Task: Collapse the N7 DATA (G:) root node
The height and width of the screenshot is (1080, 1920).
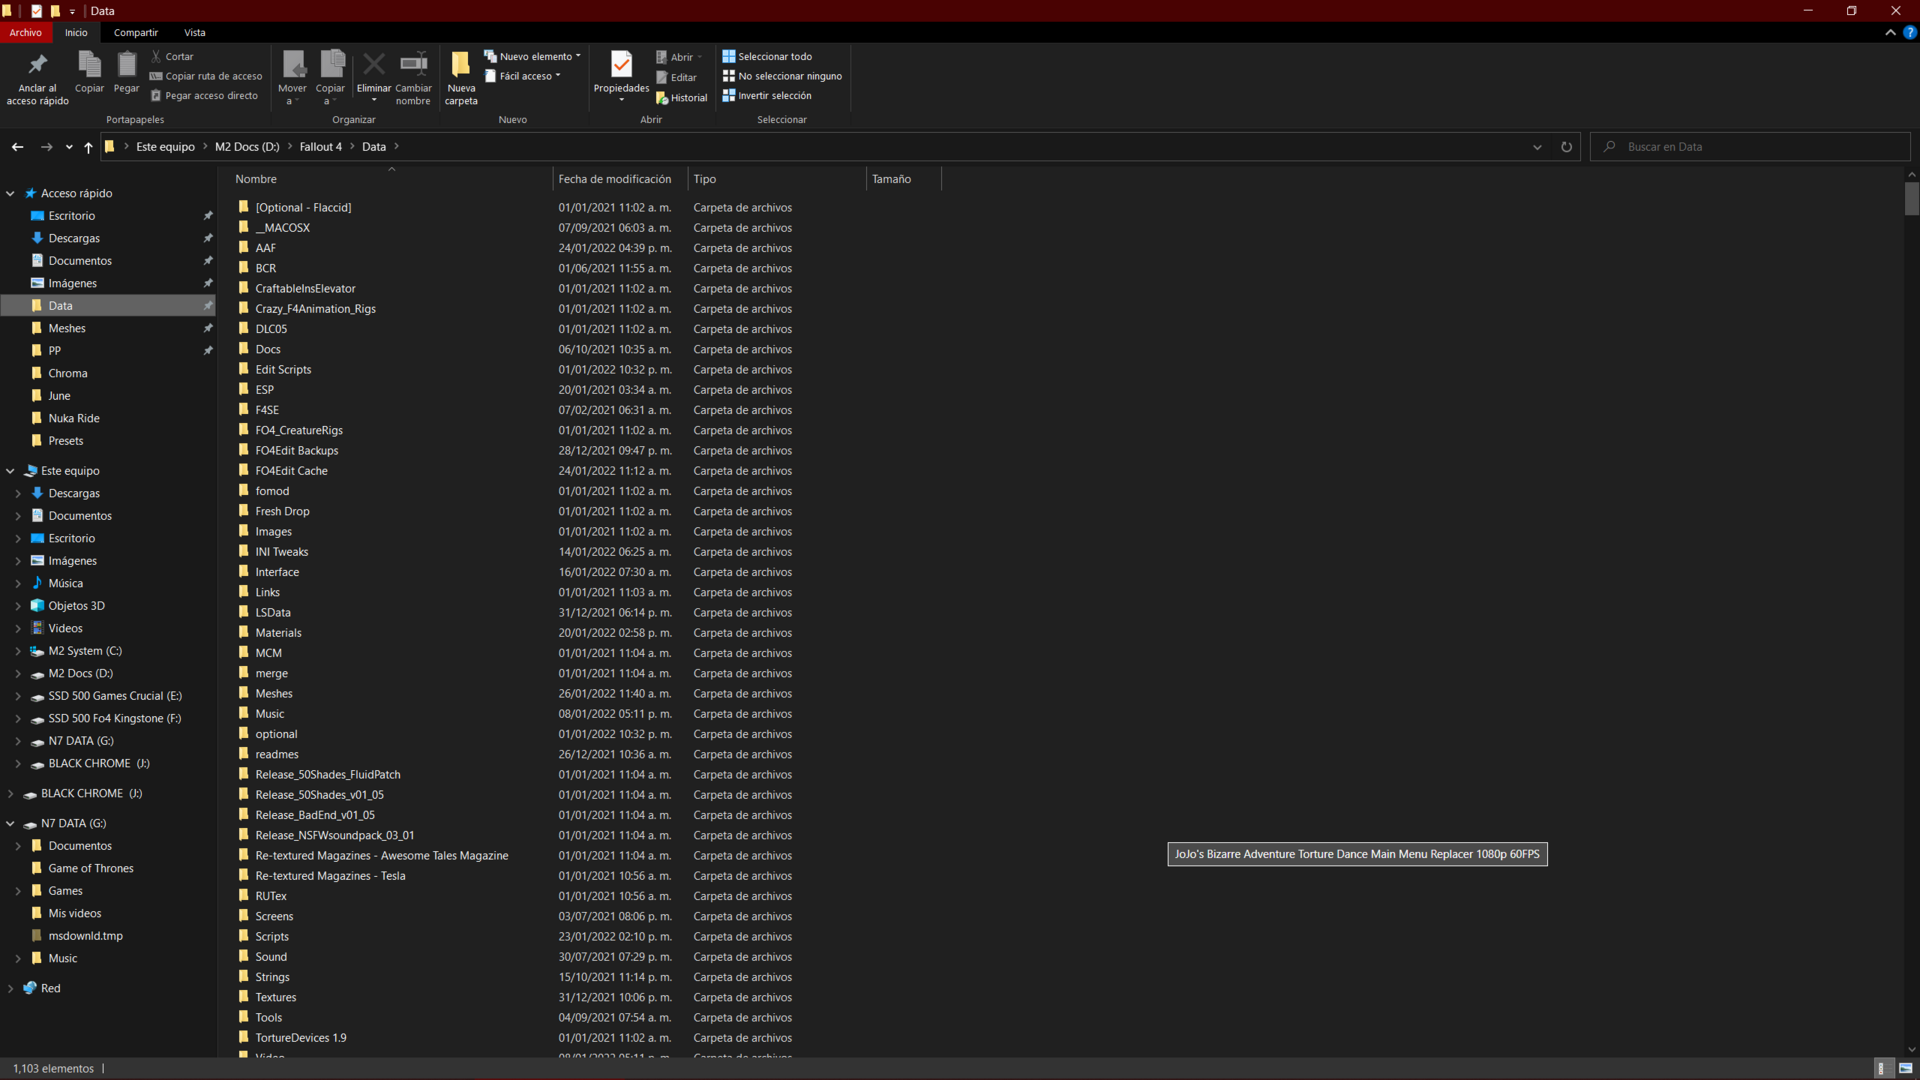Action: pyautogui.click(x=10, y=824)
